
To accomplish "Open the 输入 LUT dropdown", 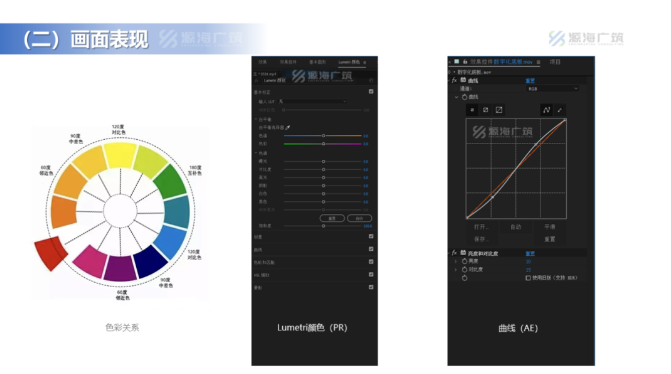I will [x=312, y=101].
